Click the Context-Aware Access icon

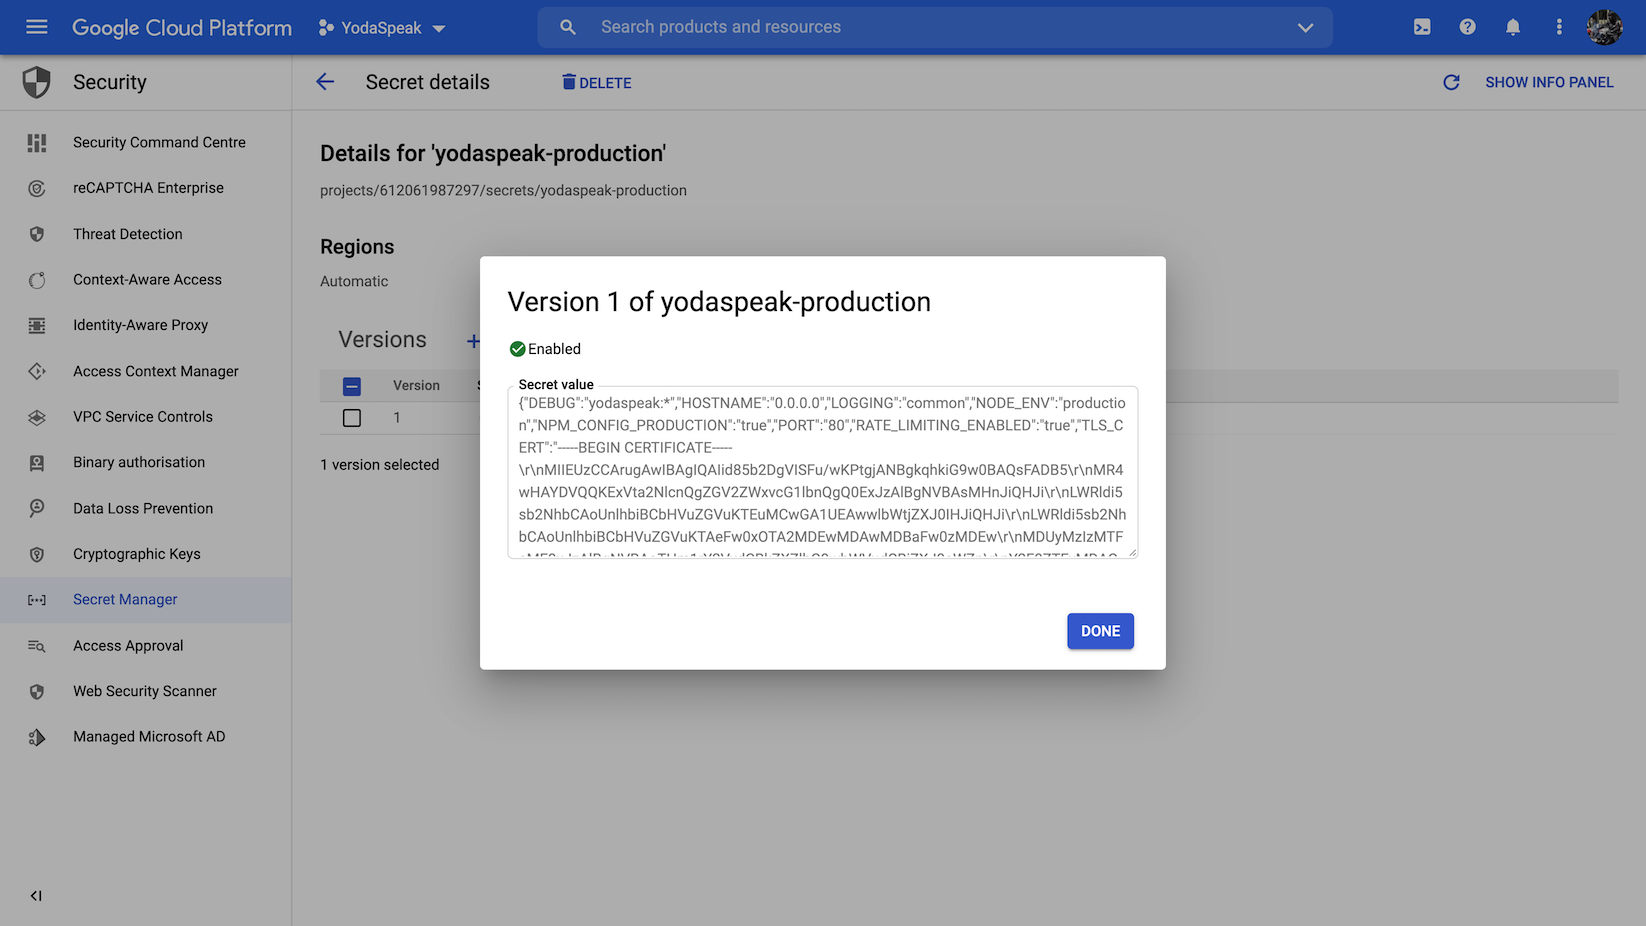click(x=37, y=280)
